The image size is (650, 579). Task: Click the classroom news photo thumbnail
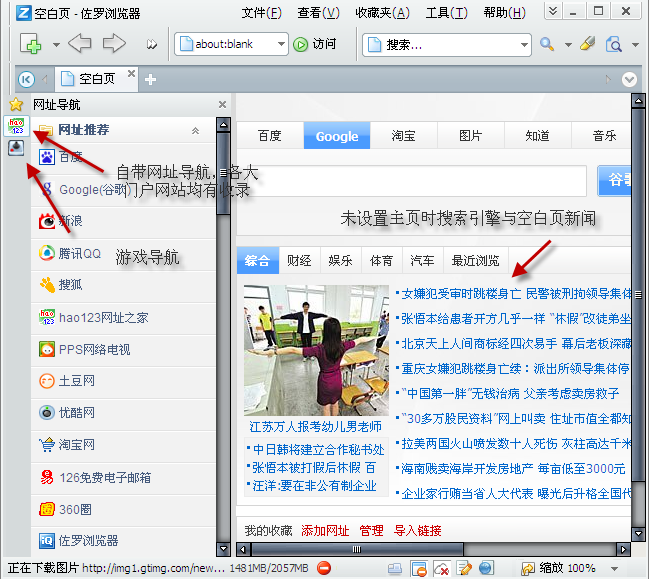point(316,350)
